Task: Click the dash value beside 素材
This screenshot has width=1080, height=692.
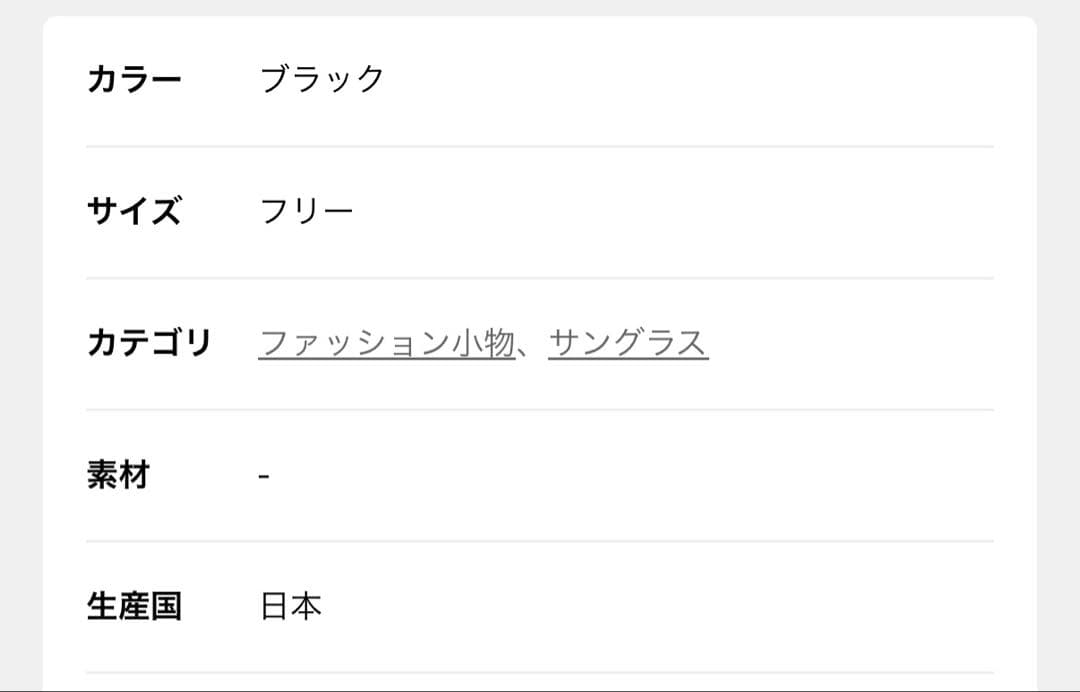Action: pos(264,476)
